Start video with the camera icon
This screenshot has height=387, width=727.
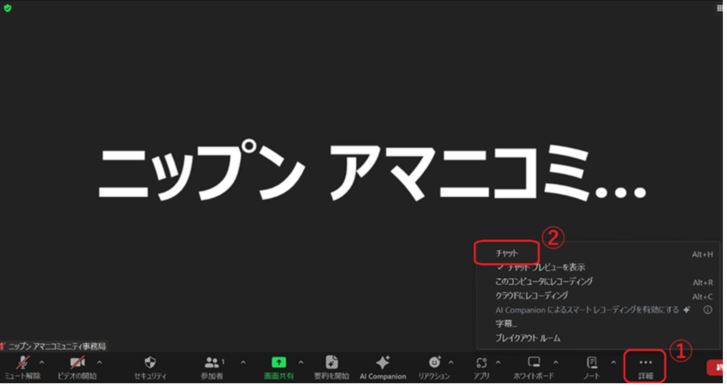(x=77, y=368)
